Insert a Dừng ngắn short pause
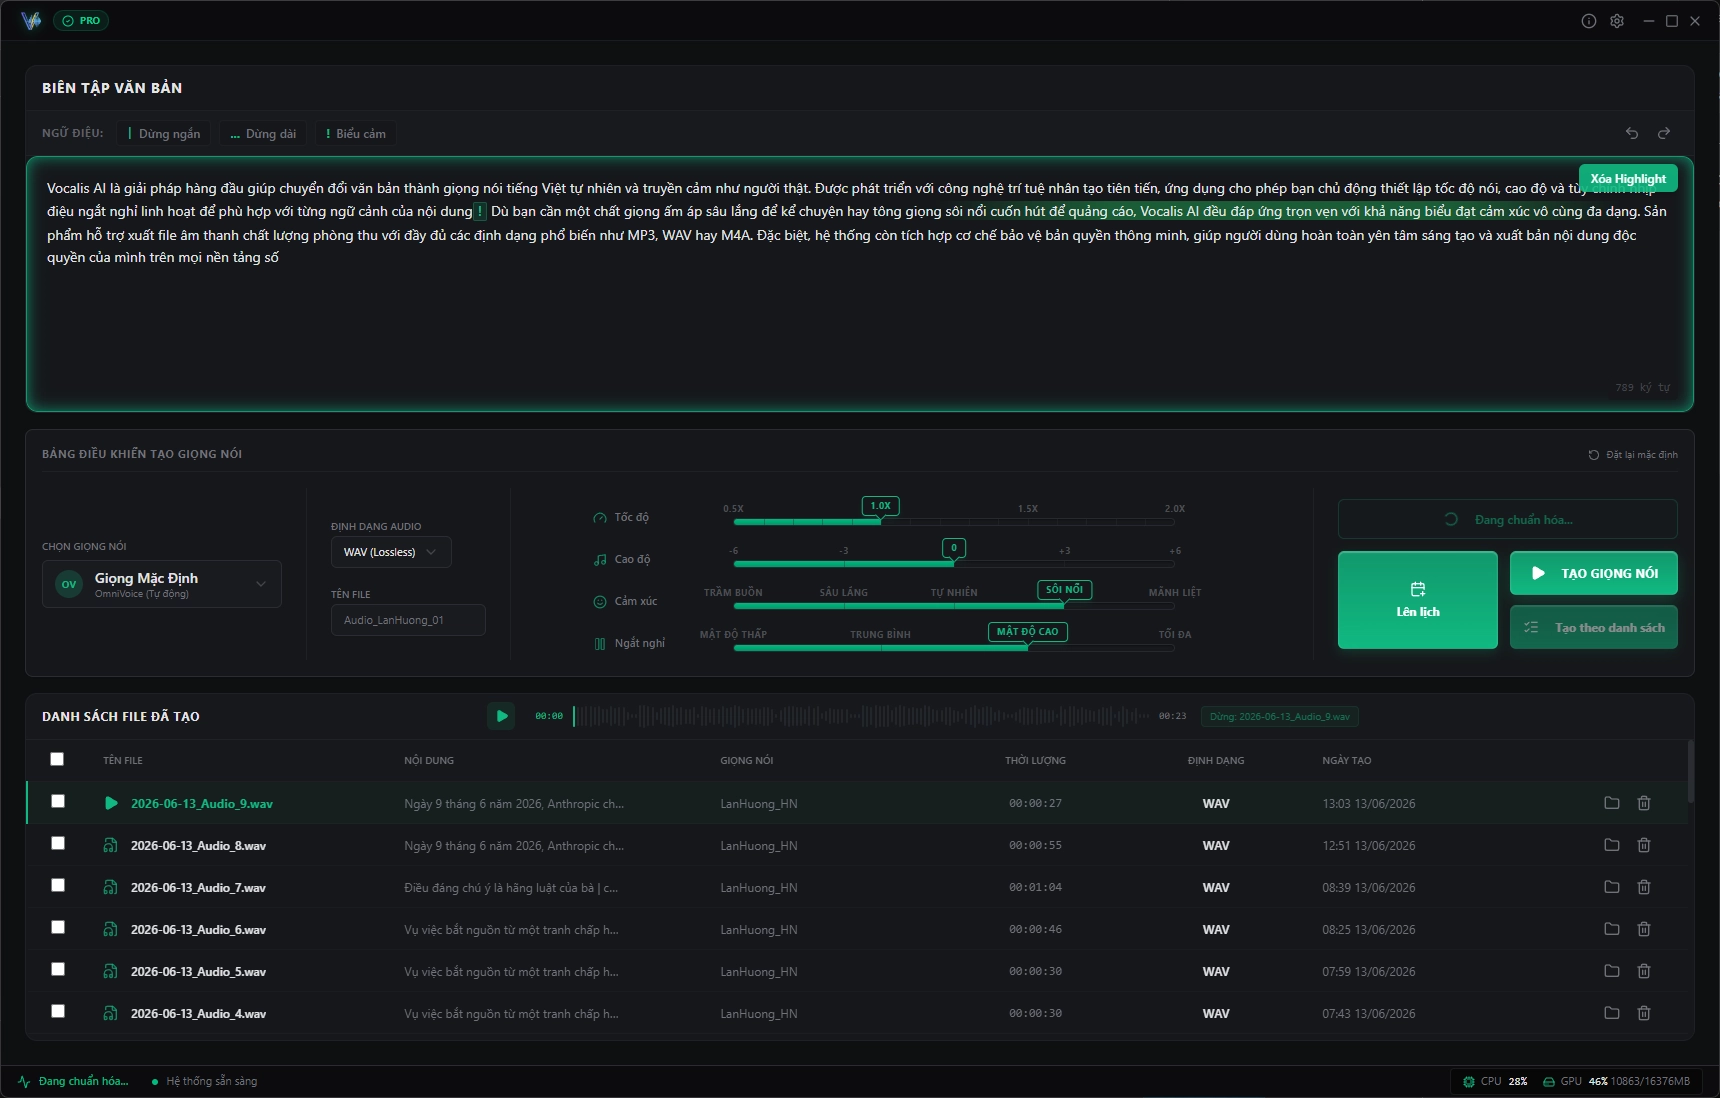1720x1098 pixels. [x=164, y=134]
